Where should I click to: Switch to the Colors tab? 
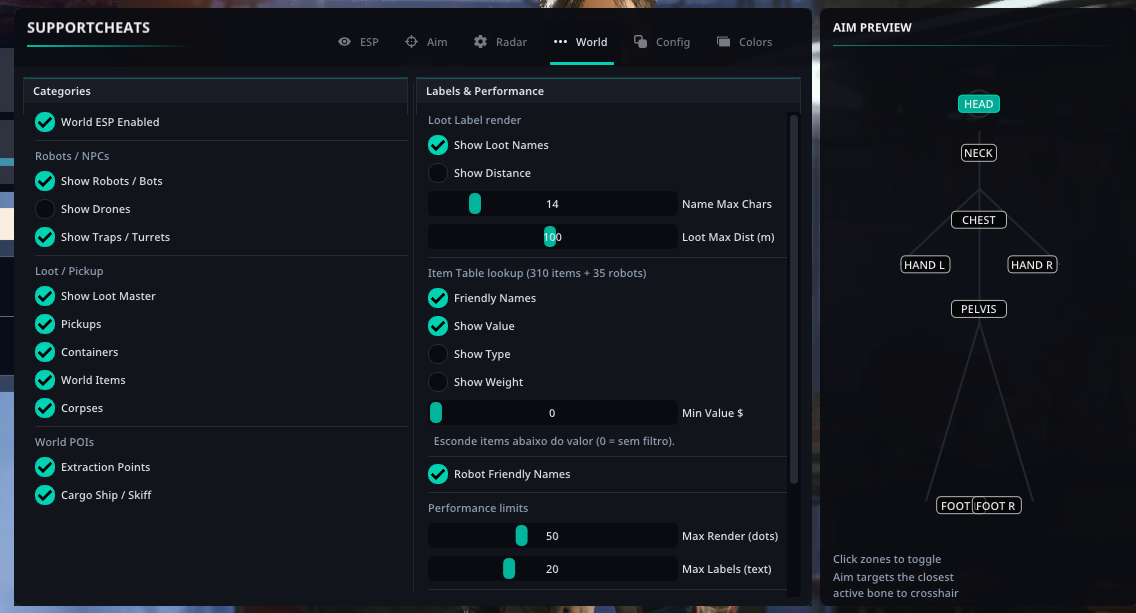point(744,42)
